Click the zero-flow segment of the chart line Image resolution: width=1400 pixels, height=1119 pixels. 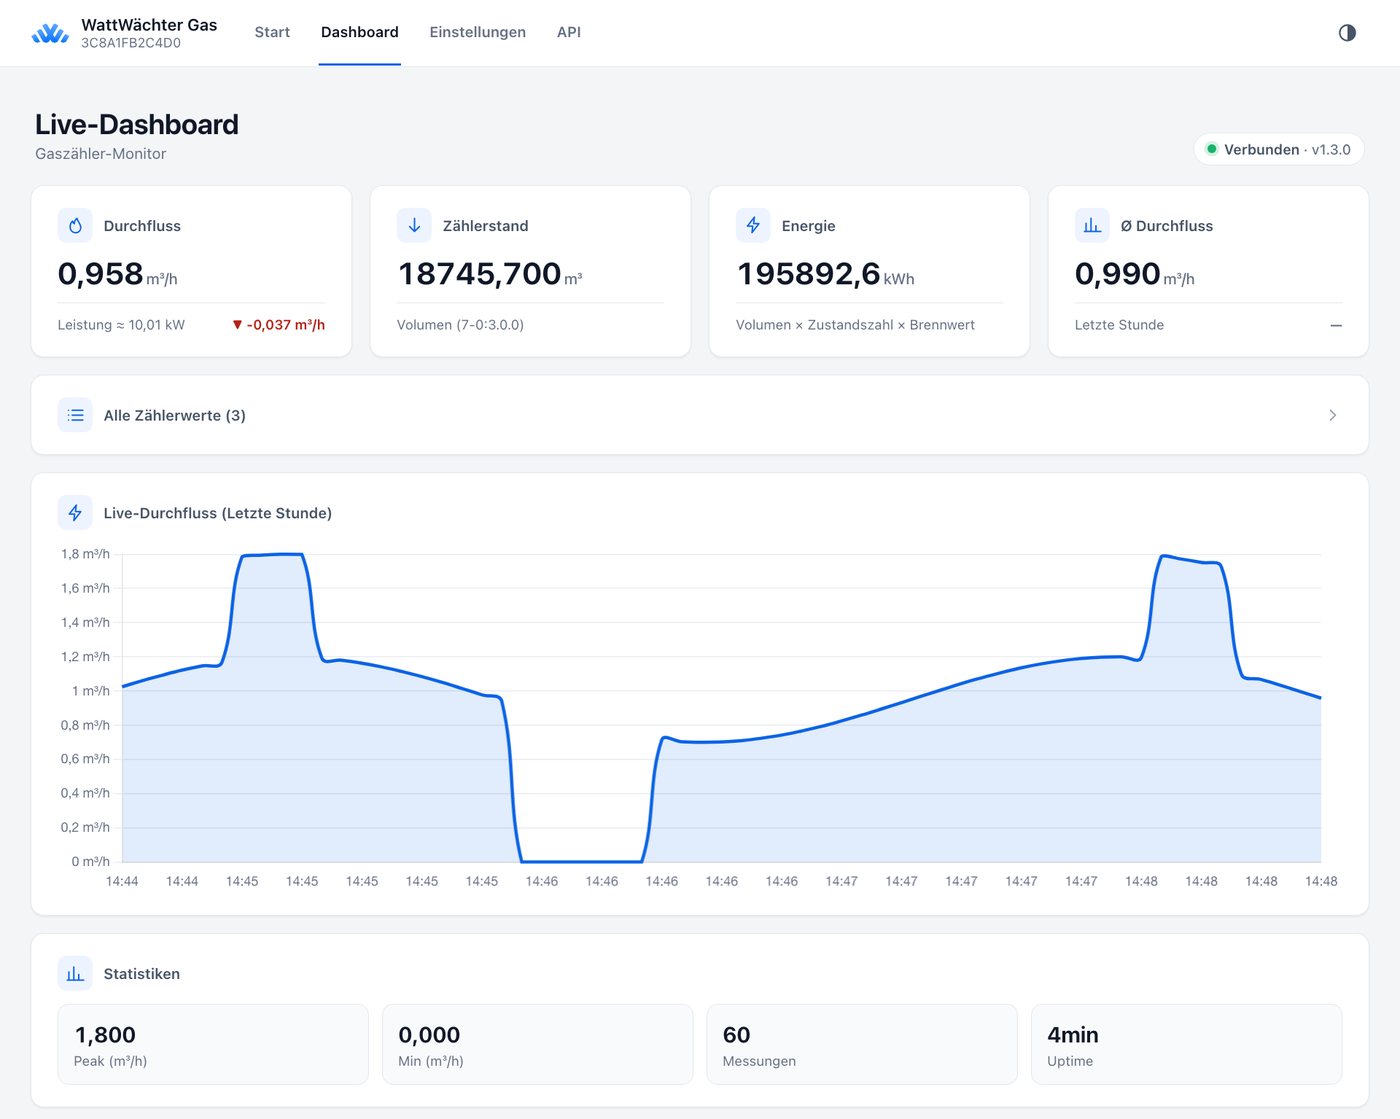tap(582, 861)
